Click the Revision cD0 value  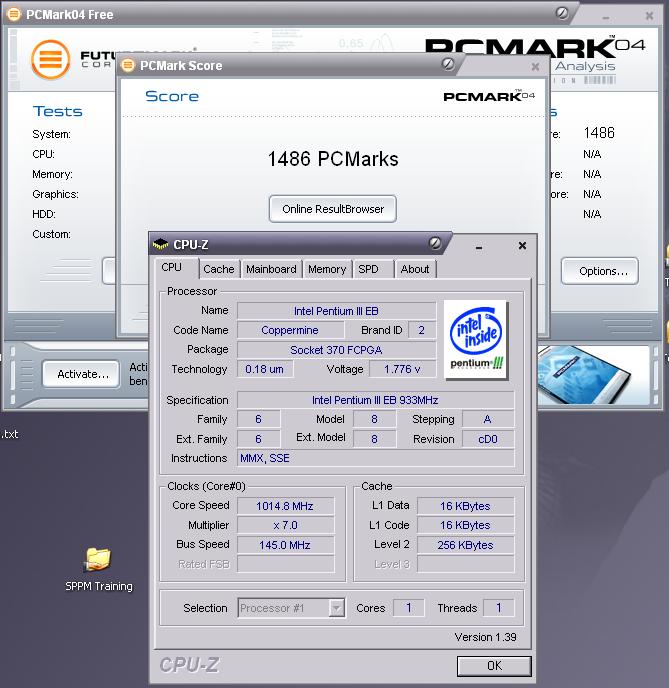coord(487,439)
